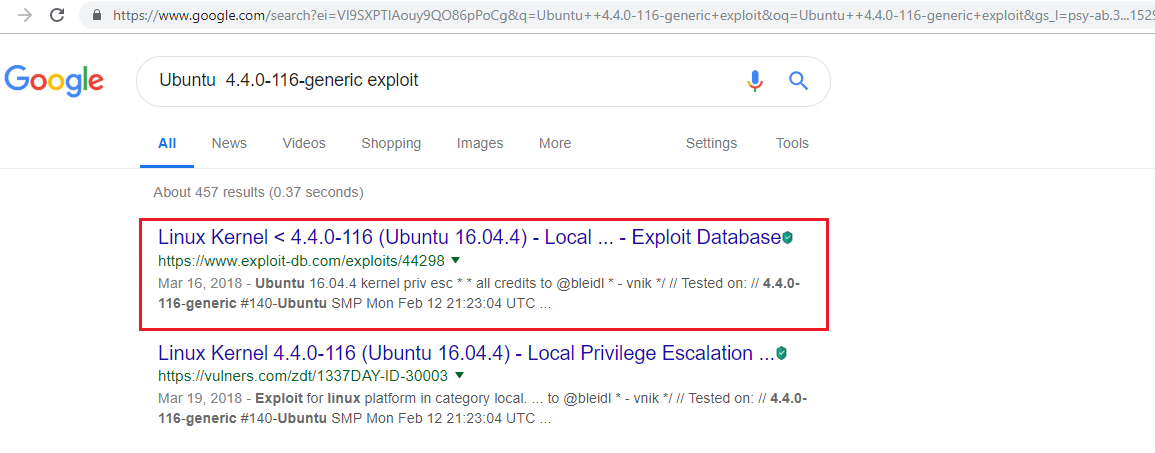
Task: Expand dropdown arrow next to the vulners URL
Action: [x=460, y=376]
